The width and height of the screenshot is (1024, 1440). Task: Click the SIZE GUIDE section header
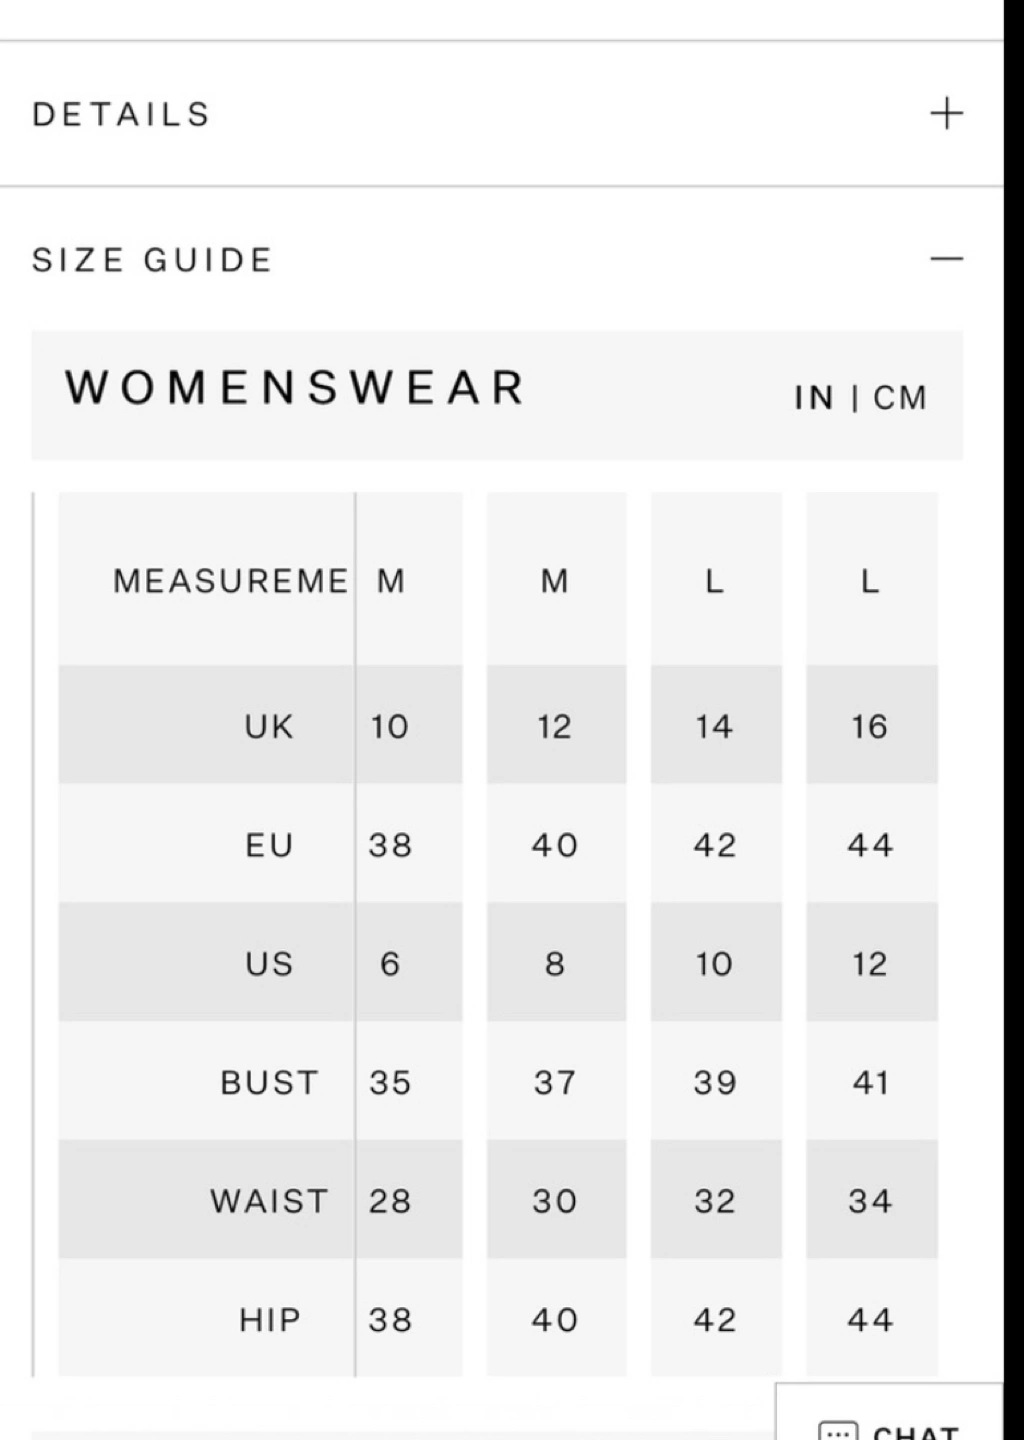[152, 260]
